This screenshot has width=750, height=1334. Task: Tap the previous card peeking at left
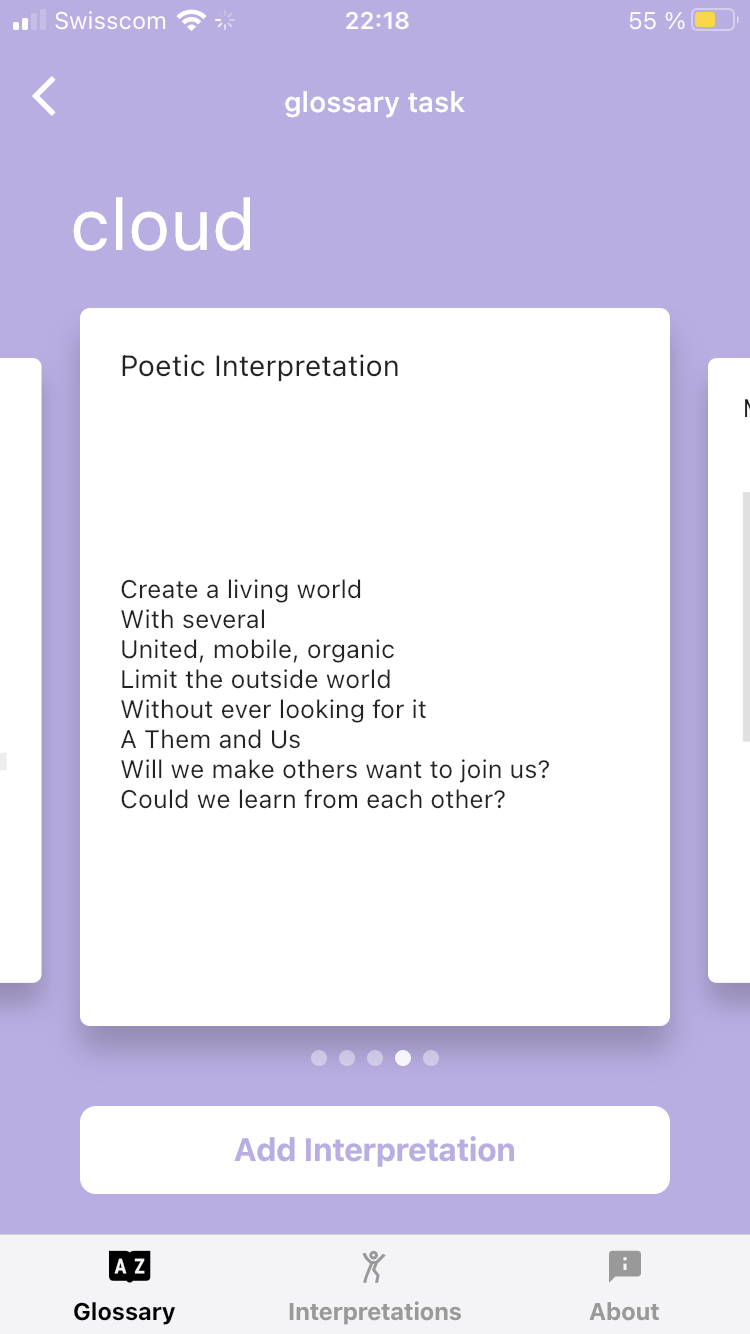click(x=20, y=670)
